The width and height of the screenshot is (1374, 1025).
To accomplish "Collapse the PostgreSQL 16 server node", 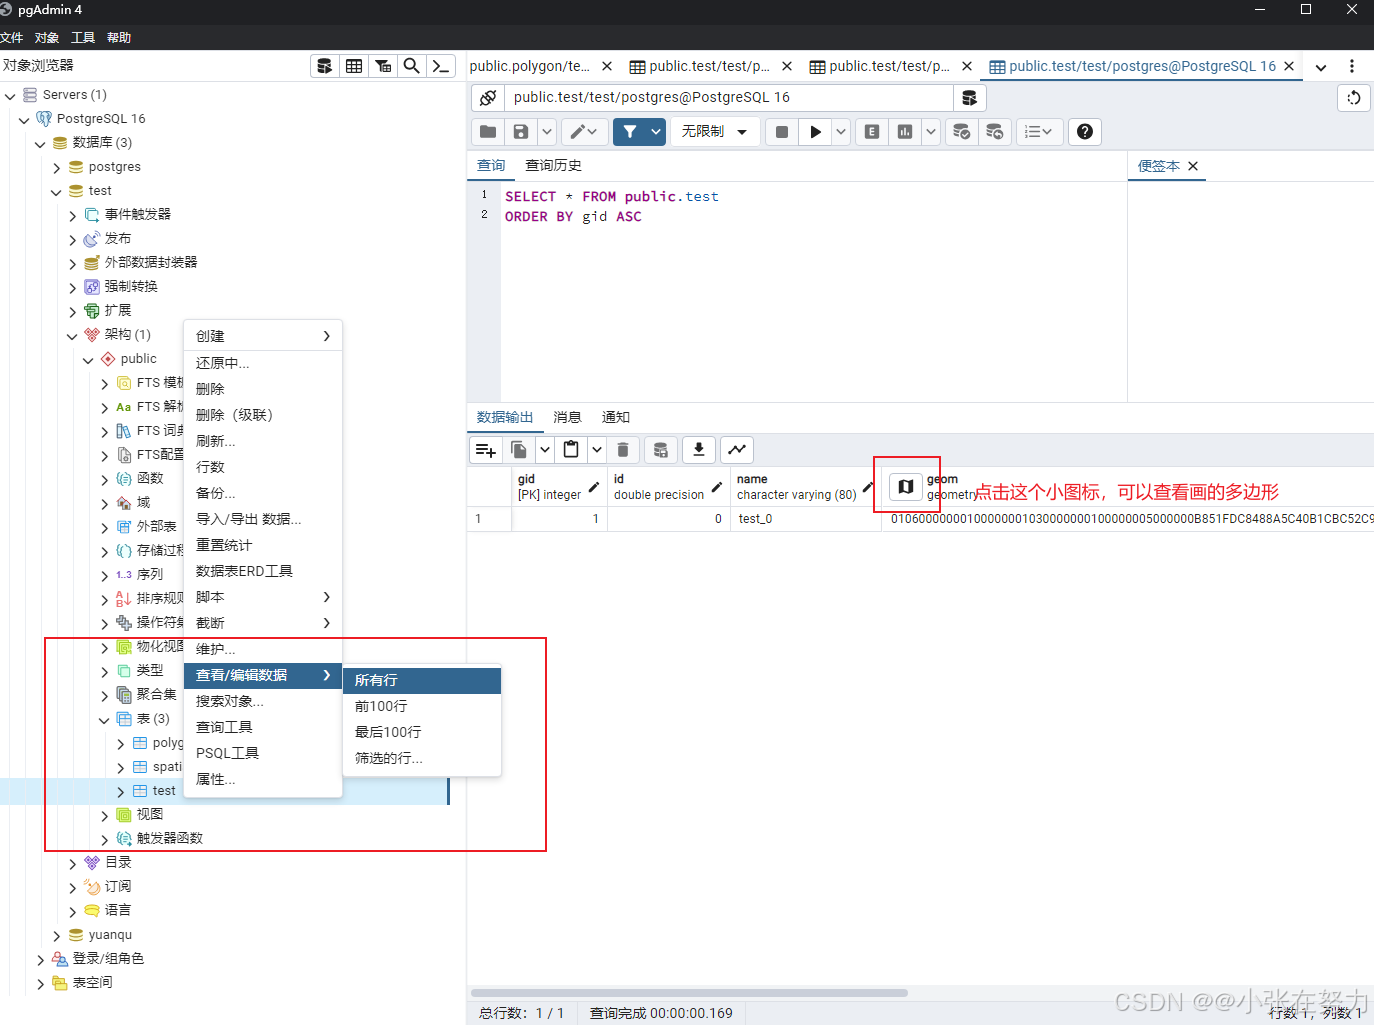I will 24,119.
